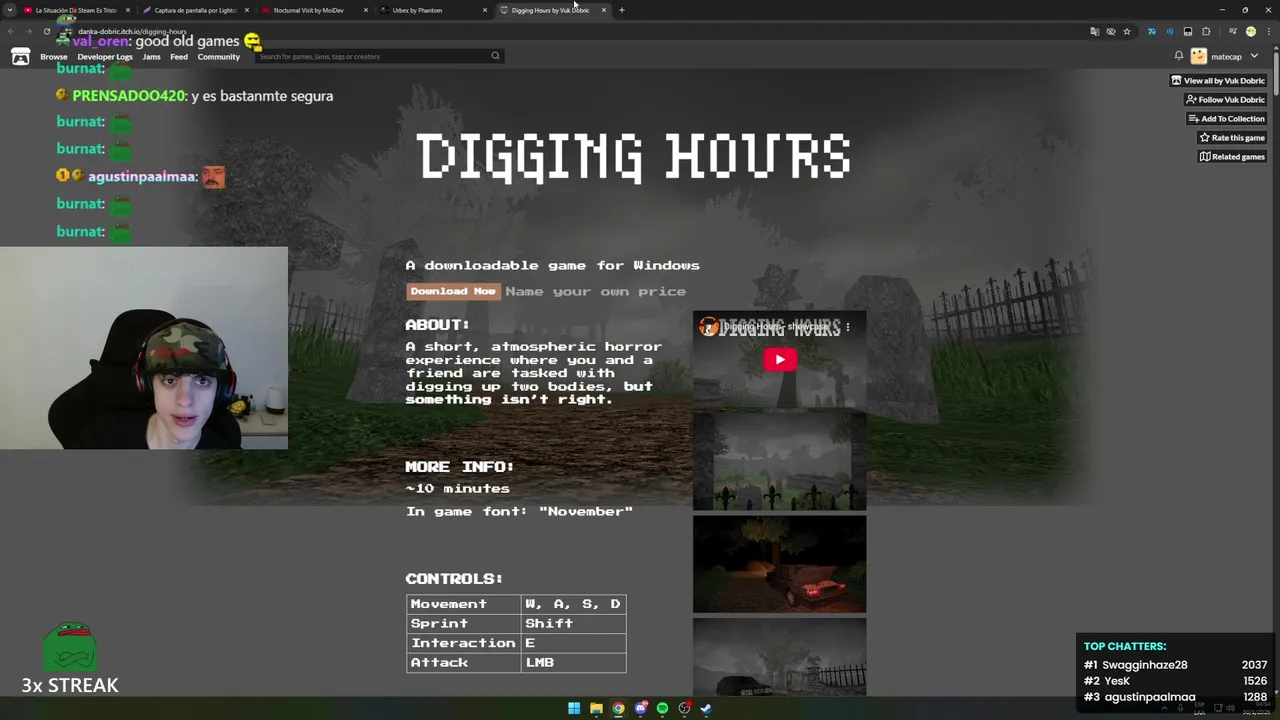Open the notifications bell
This screenshot has height=720, width=1280.
[1179, 56]
